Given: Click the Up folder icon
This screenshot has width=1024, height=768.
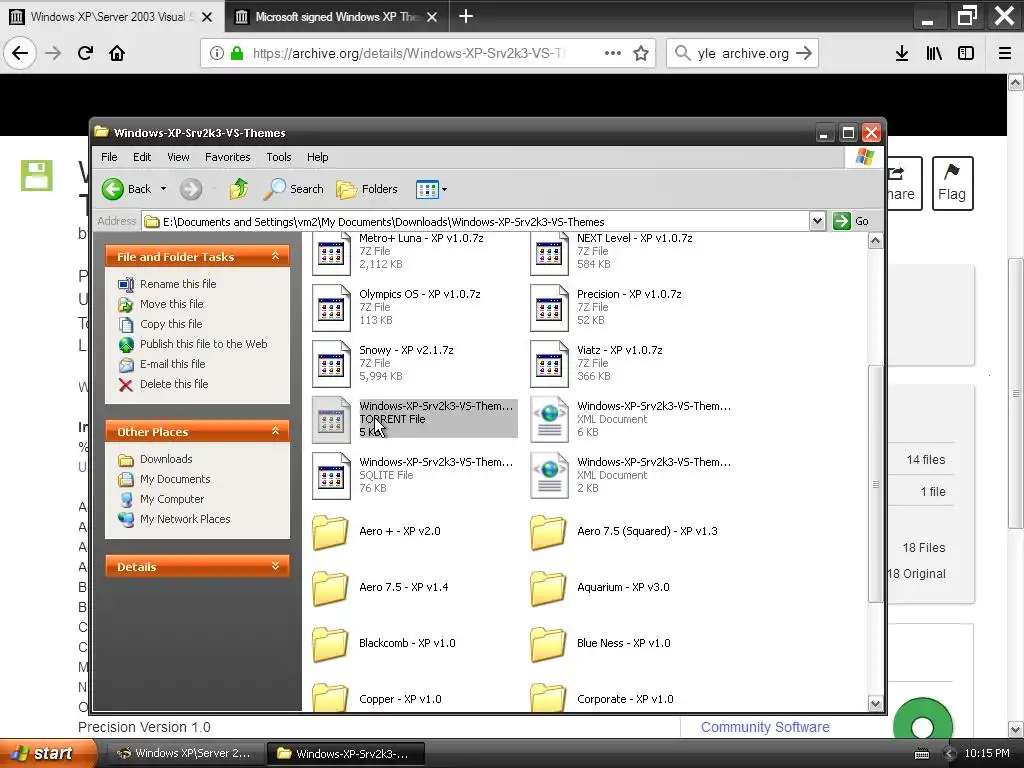Looking at the screenshot, I should (238, 189).
